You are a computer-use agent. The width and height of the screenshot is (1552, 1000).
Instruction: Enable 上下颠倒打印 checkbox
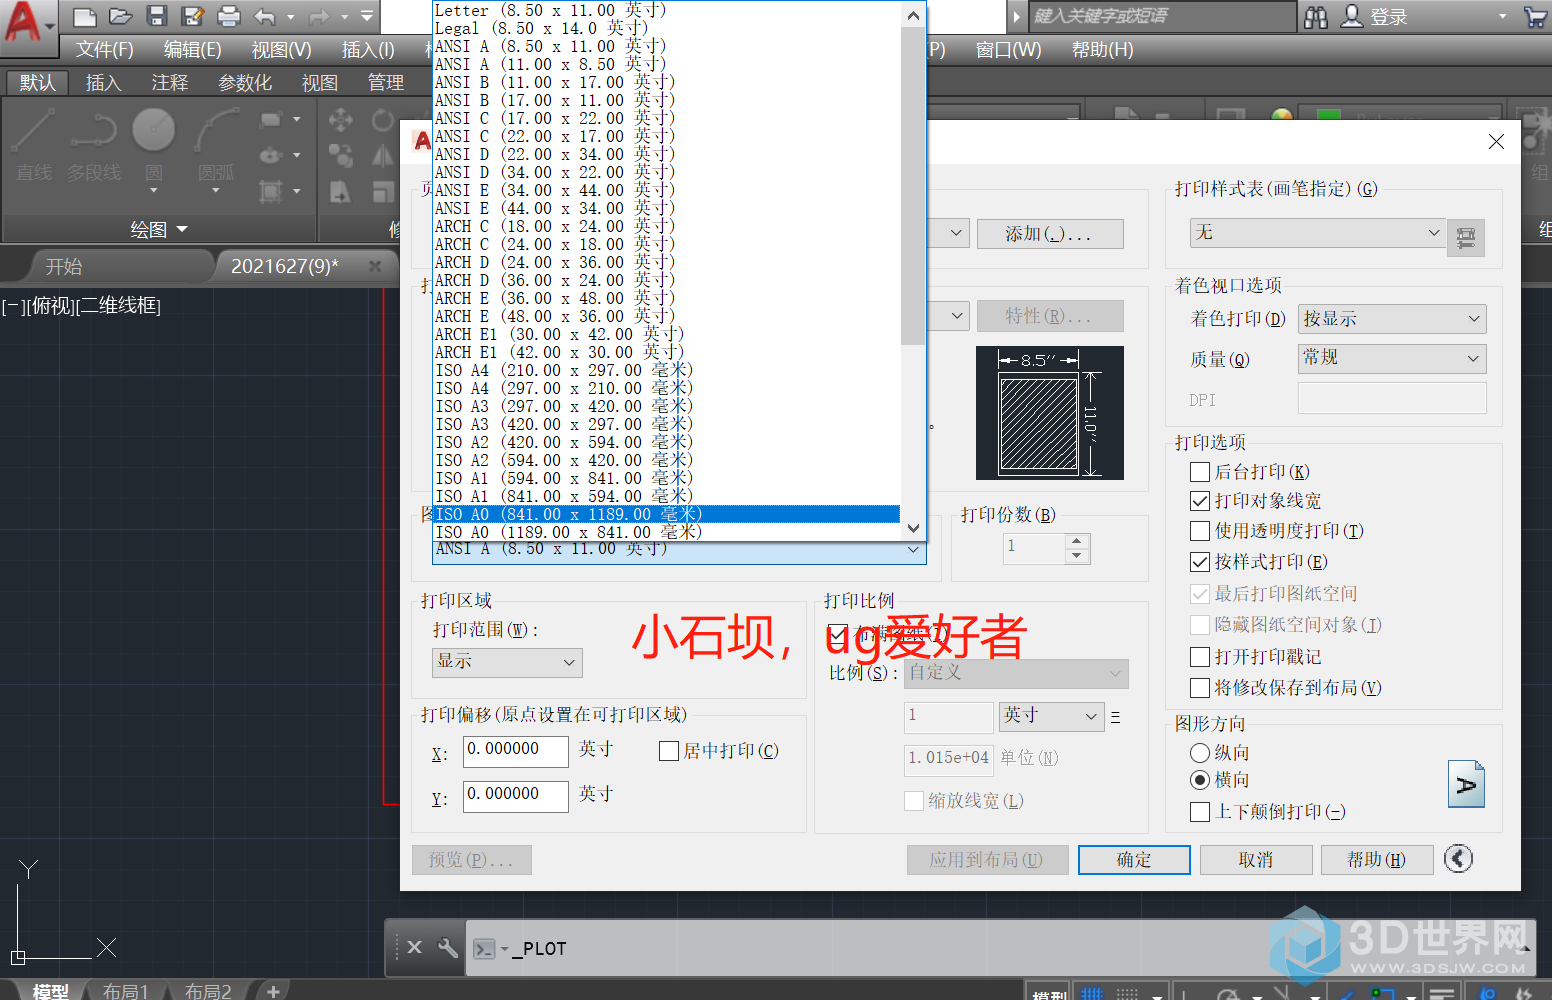coord(1200,811)
